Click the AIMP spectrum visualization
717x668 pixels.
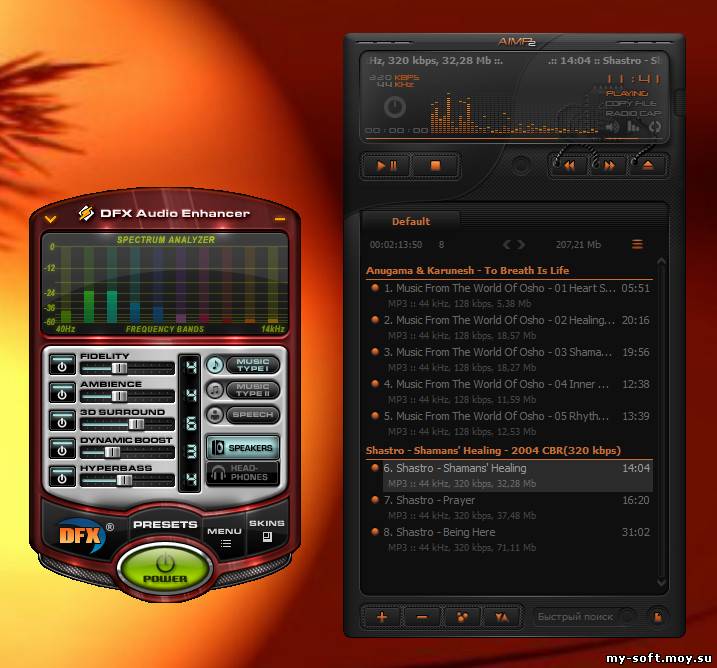tap(514, 112)
